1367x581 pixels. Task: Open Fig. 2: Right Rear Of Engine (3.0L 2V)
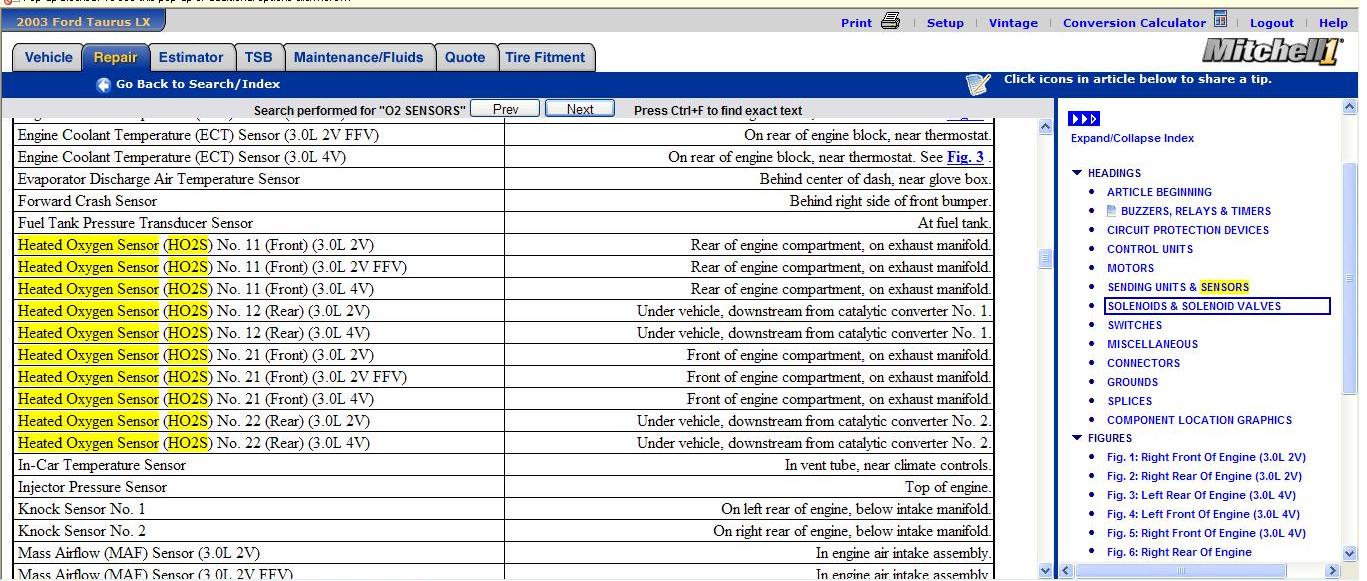pyautogui.click(x=1204, y=476)
